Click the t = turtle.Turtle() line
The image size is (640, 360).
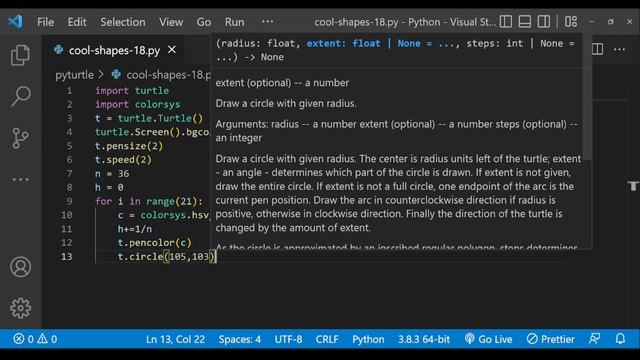coord(149,118)
